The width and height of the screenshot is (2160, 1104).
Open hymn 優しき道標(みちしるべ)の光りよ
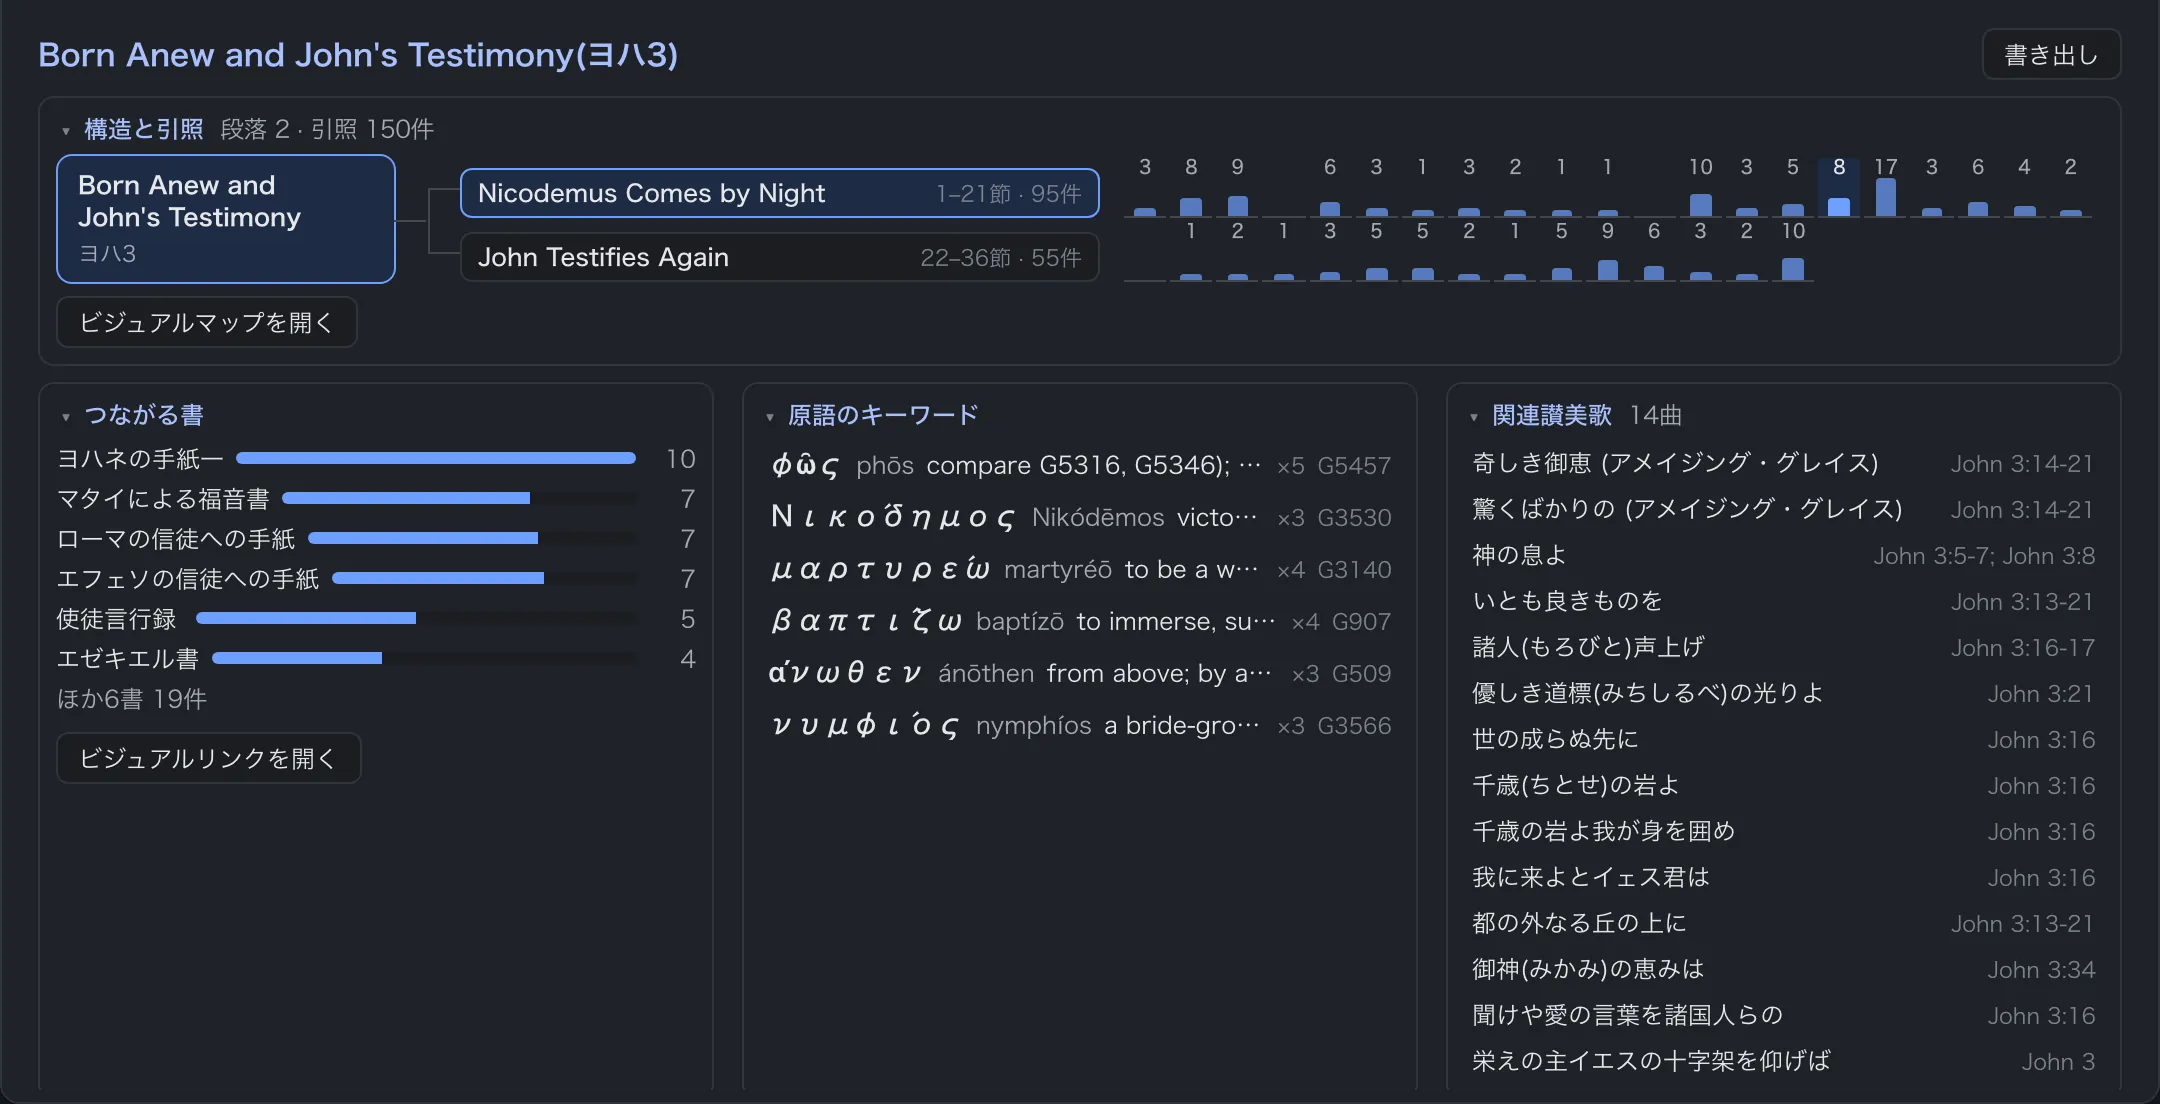coord(1783,693)
